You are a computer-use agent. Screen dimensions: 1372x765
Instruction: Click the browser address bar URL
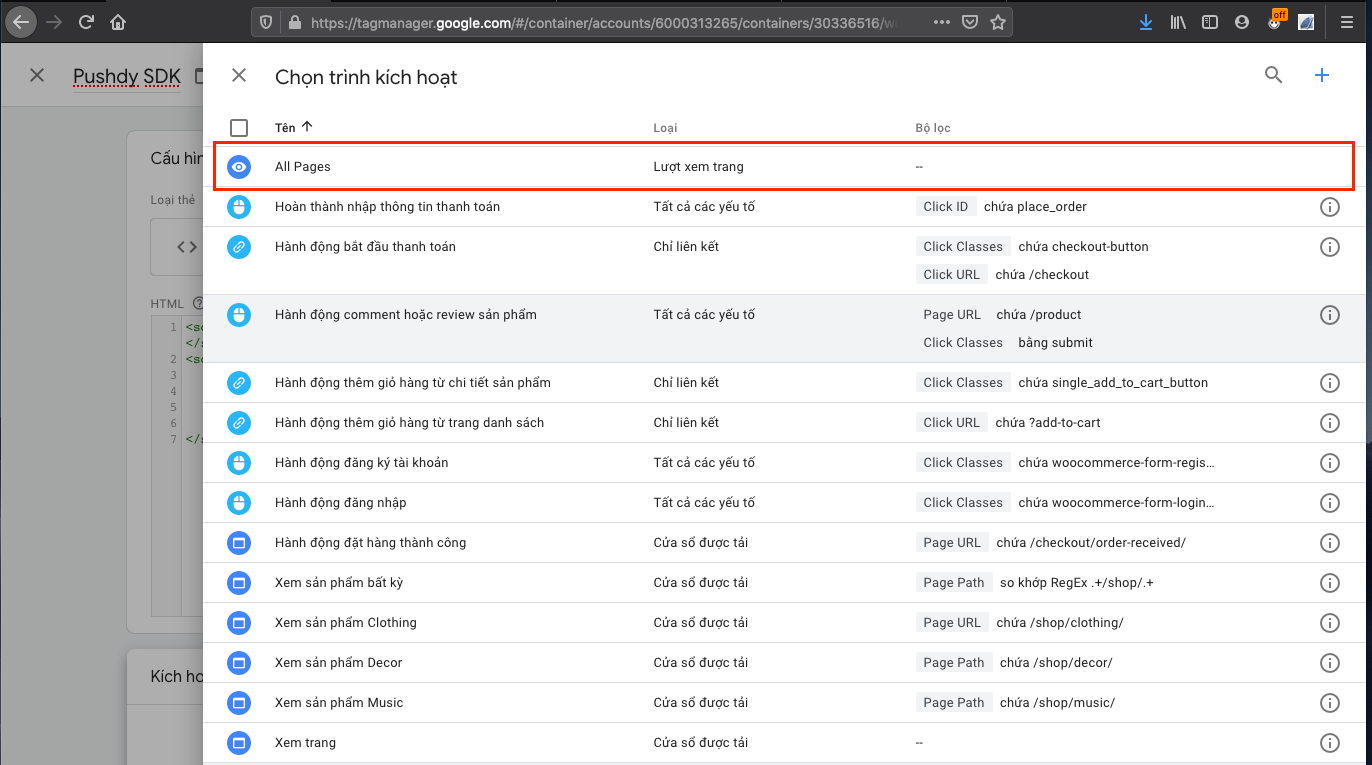tap(600, 22)
